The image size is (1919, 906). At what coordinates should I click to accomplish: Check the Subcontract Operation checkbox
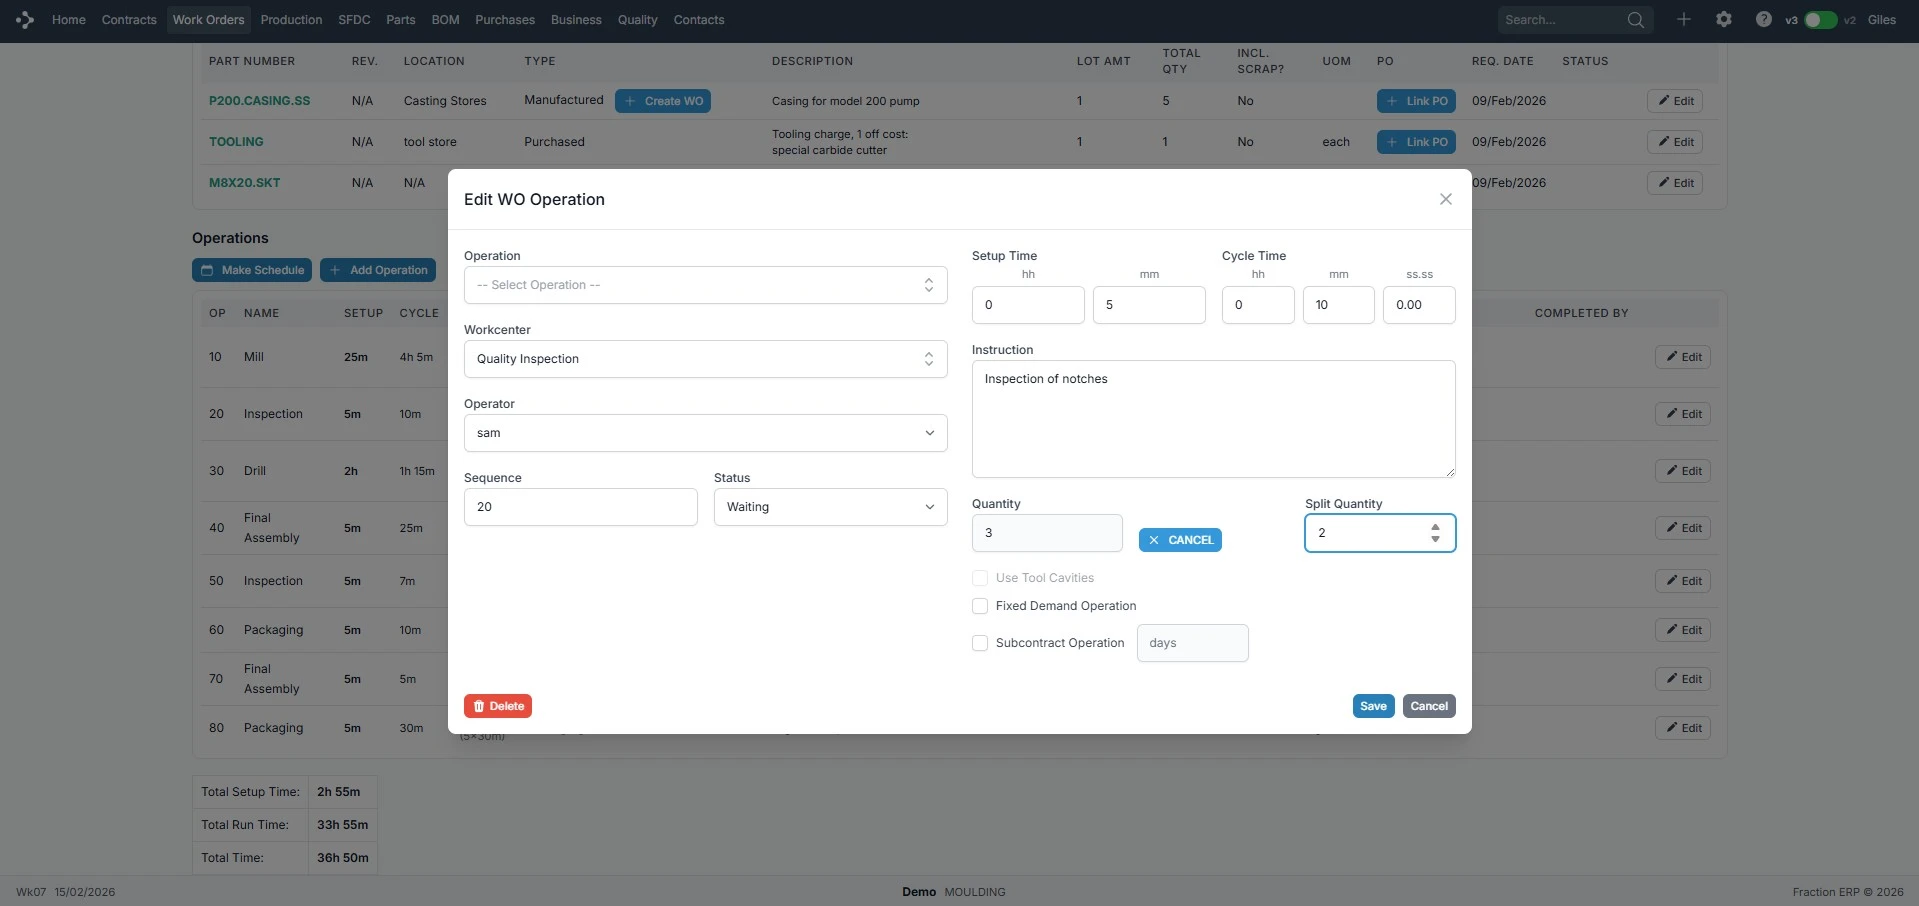(980, 643)
